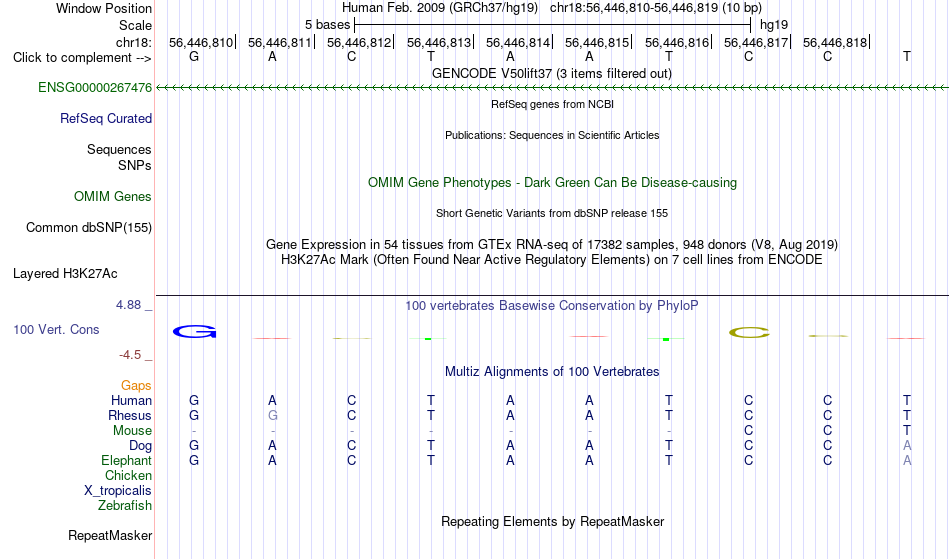Open GTEx Gene Expression track title

(552, 245)
